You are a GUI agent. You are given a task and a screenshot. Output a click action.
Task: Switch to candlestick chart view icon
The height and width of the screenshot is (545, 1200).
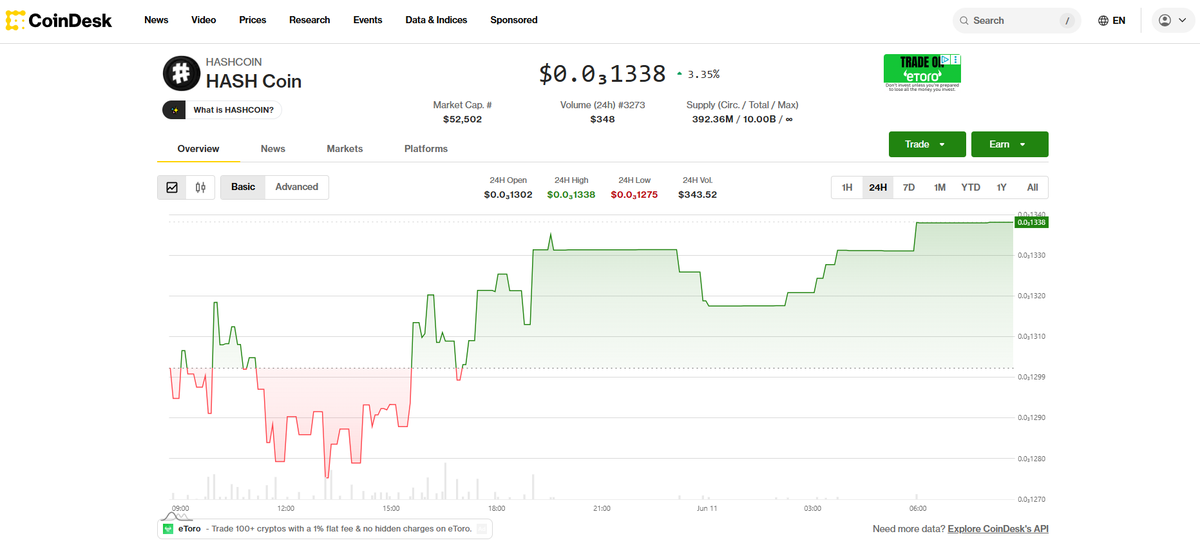[200, 187]
